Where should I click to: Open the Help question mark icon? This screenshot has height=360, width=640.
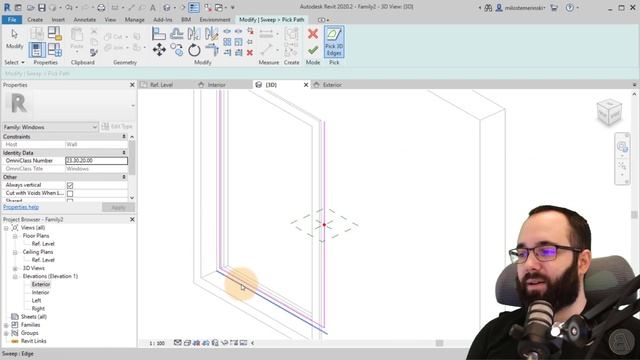click(x=570, y=7)
